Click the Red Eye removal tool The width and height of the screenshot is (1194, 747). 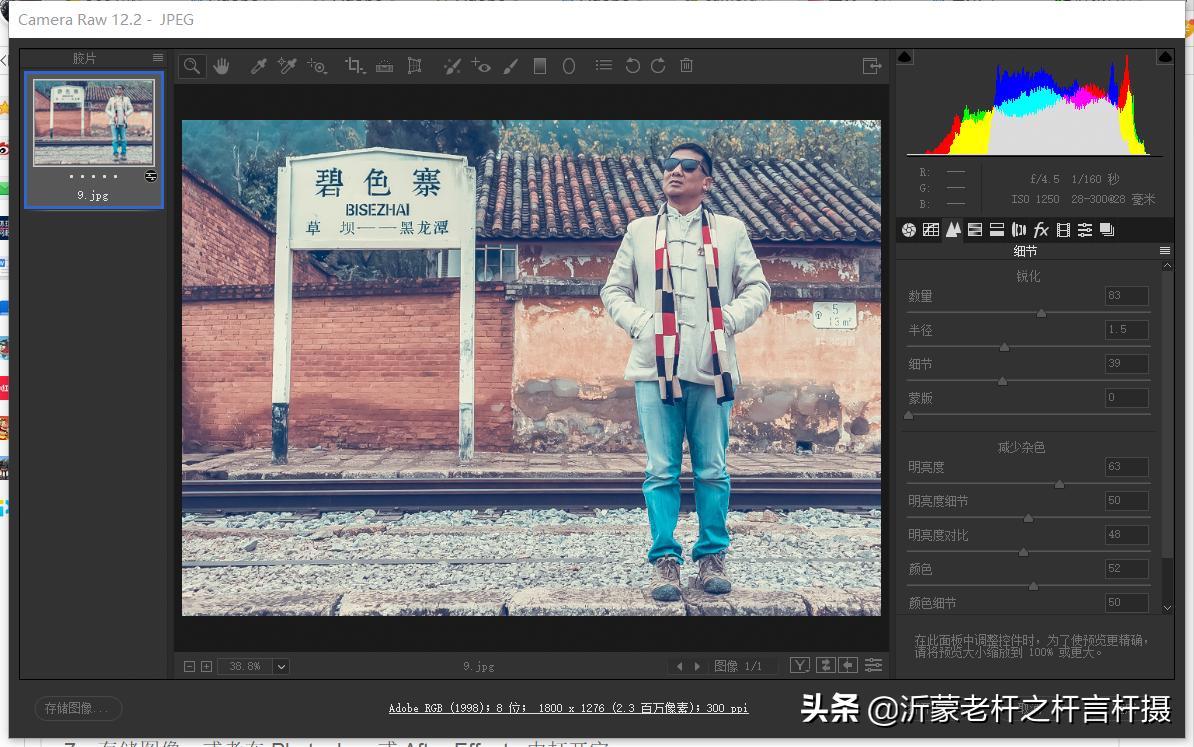[x=480, y=66]
